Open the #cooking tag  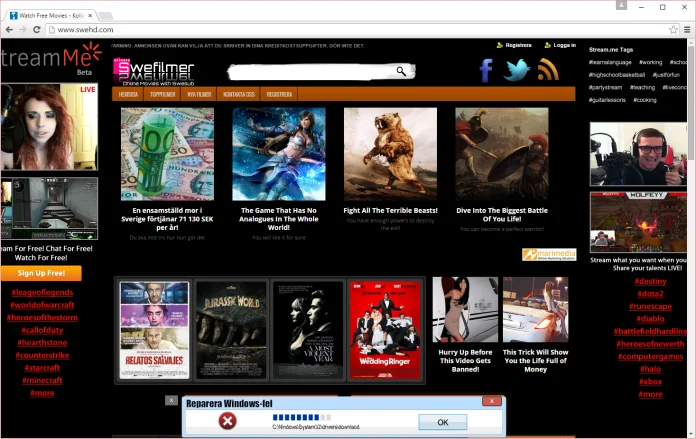pyautogui.click(x=645, y=100)
